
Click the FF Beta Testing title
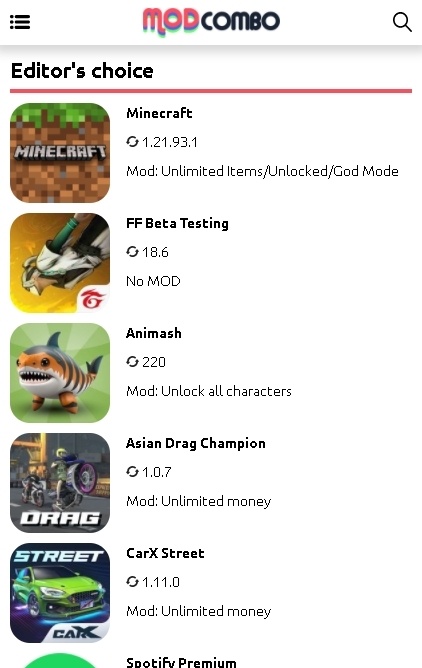click(177, 223)
